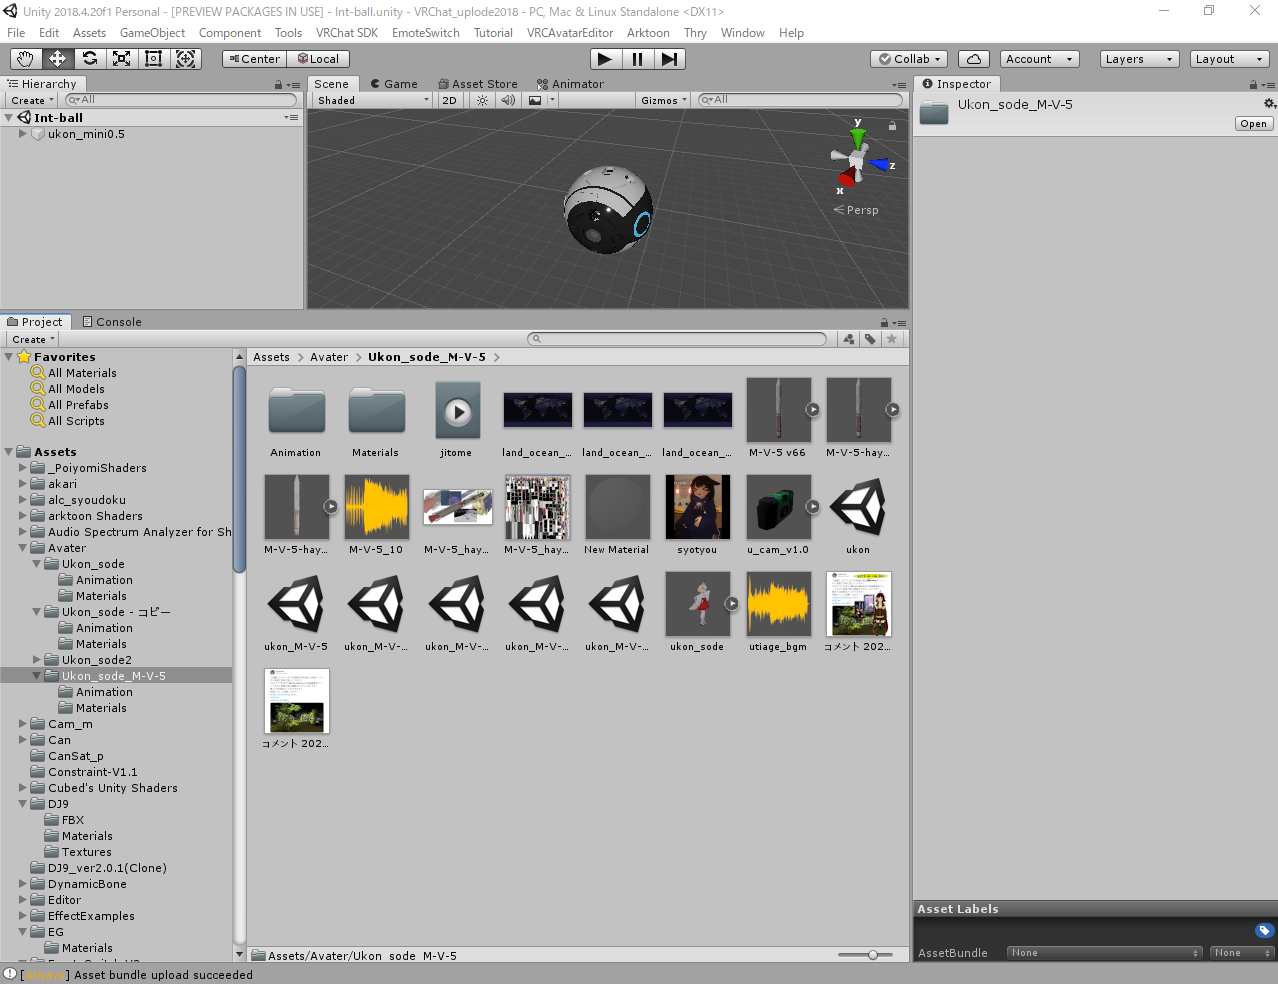
Task: Click Create in Project panel
Action: pyautogui.click(x=33, y=340)
